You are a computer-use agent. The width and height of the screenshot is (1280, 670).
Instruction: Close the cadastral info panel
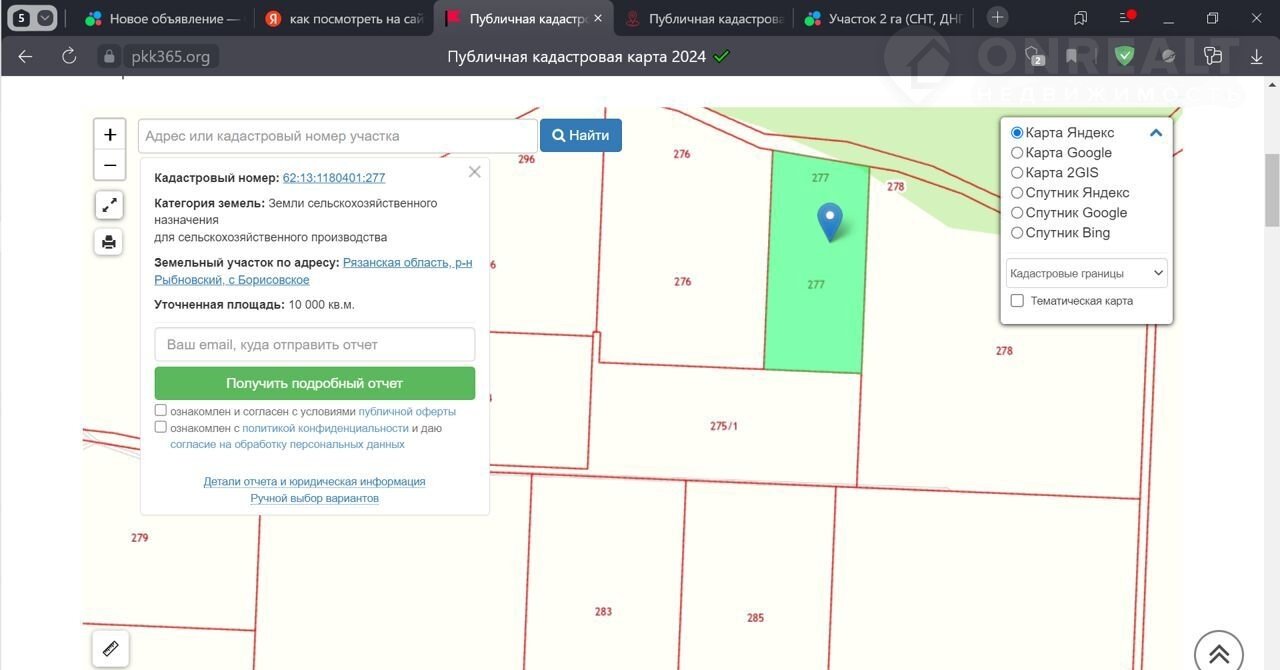click(x=474, y=172)
